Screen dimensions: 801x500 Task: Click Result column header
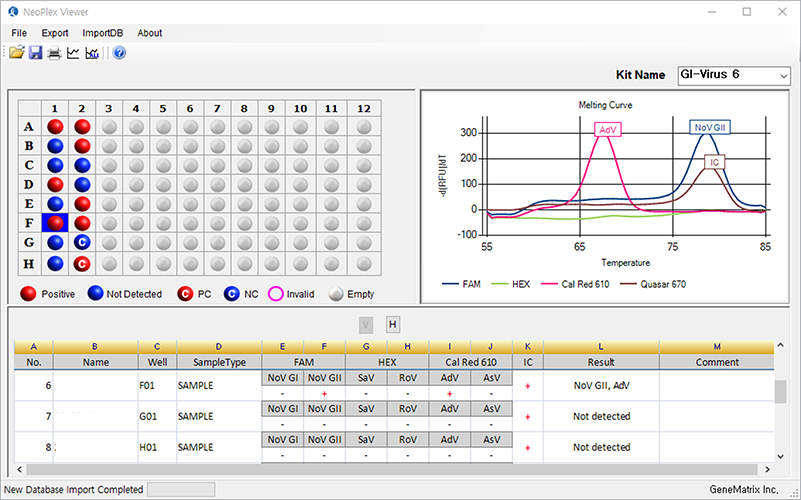pyautogui.click(x=601, y=362)
